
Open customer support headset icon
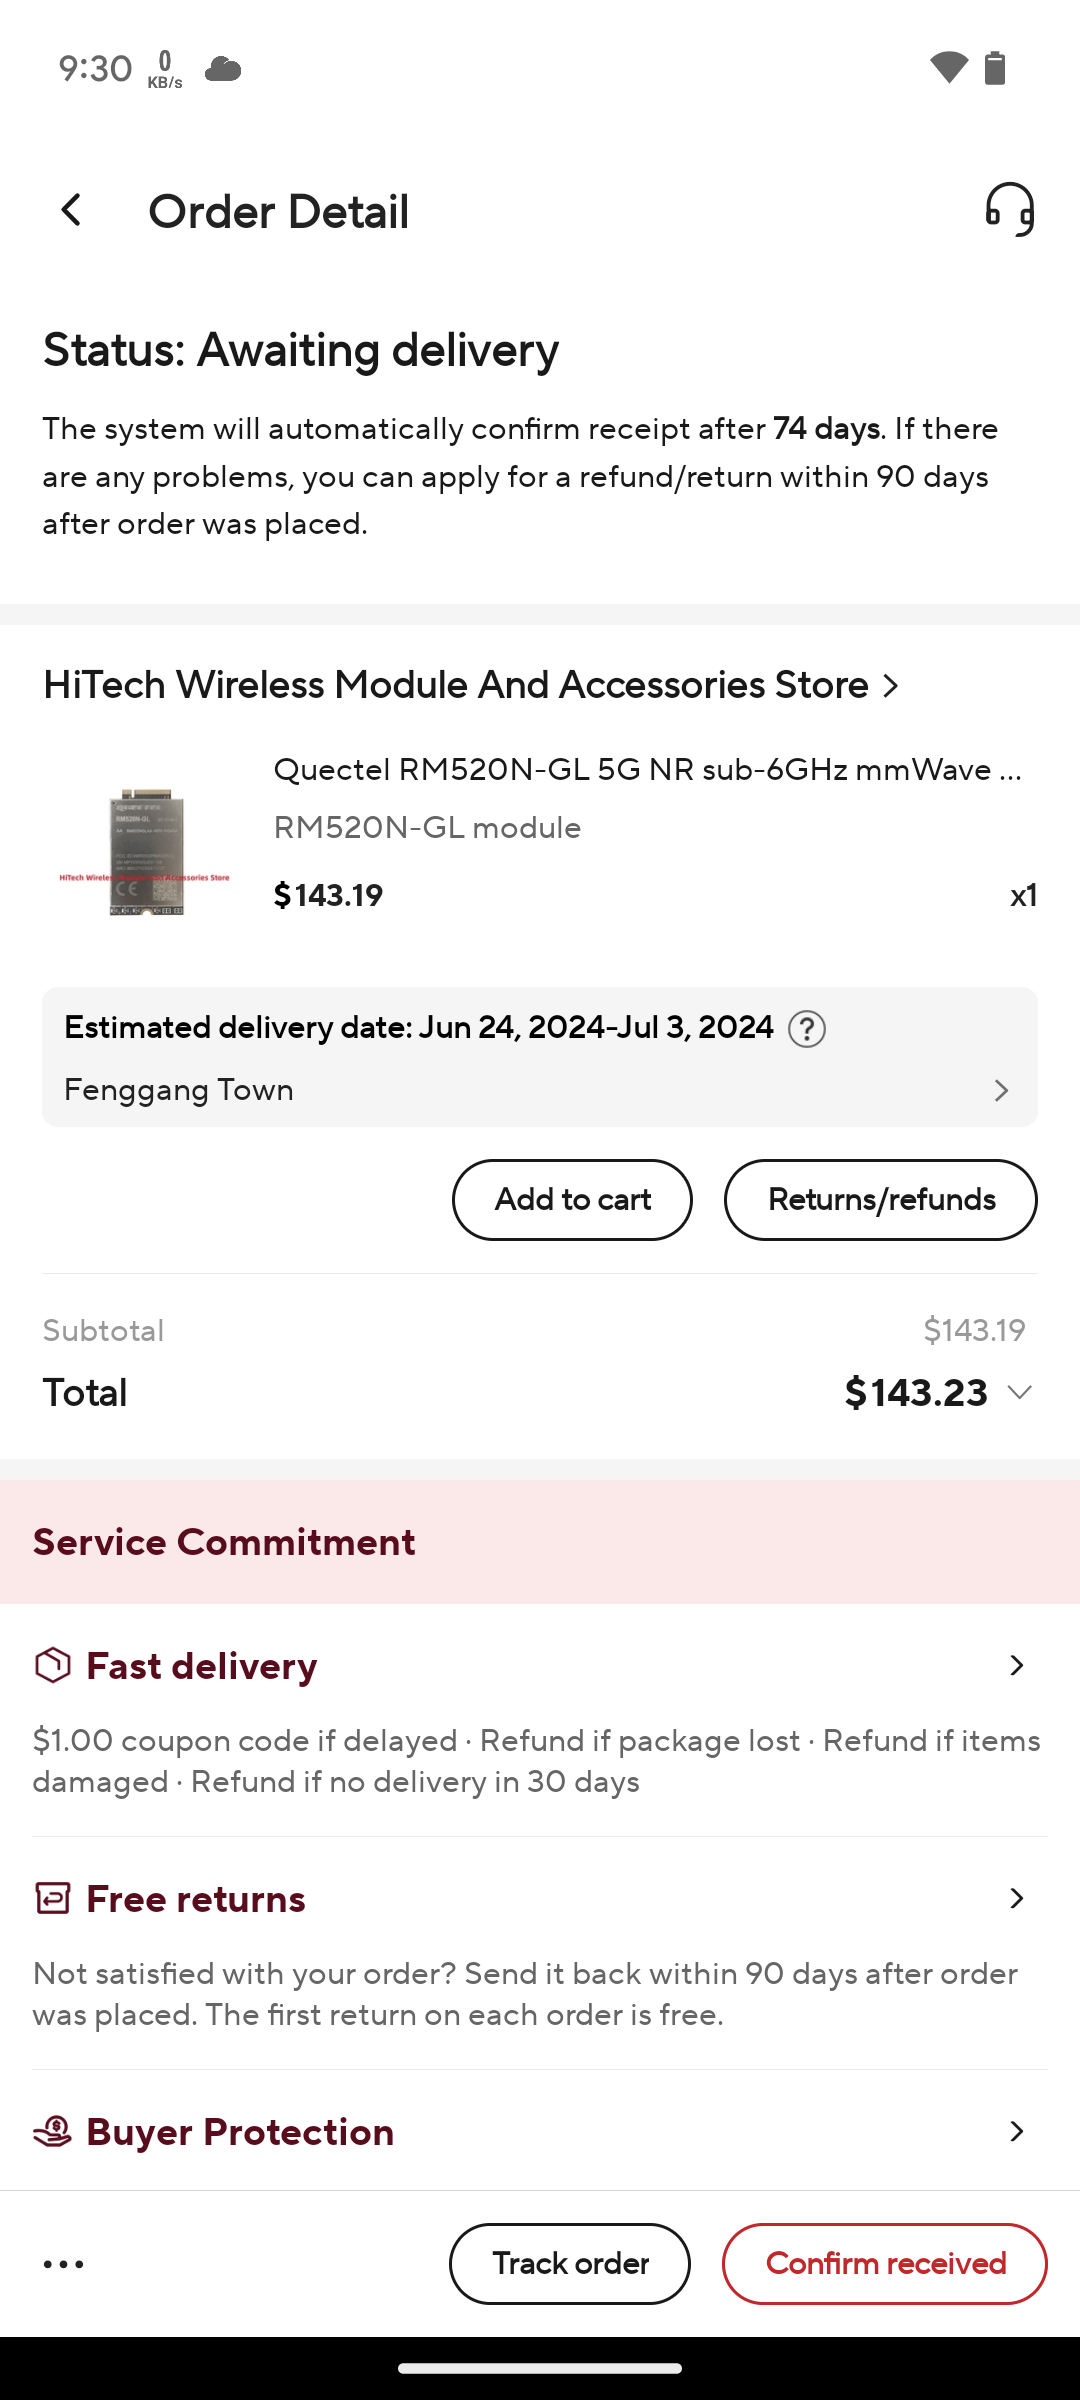click(1009, 210)
